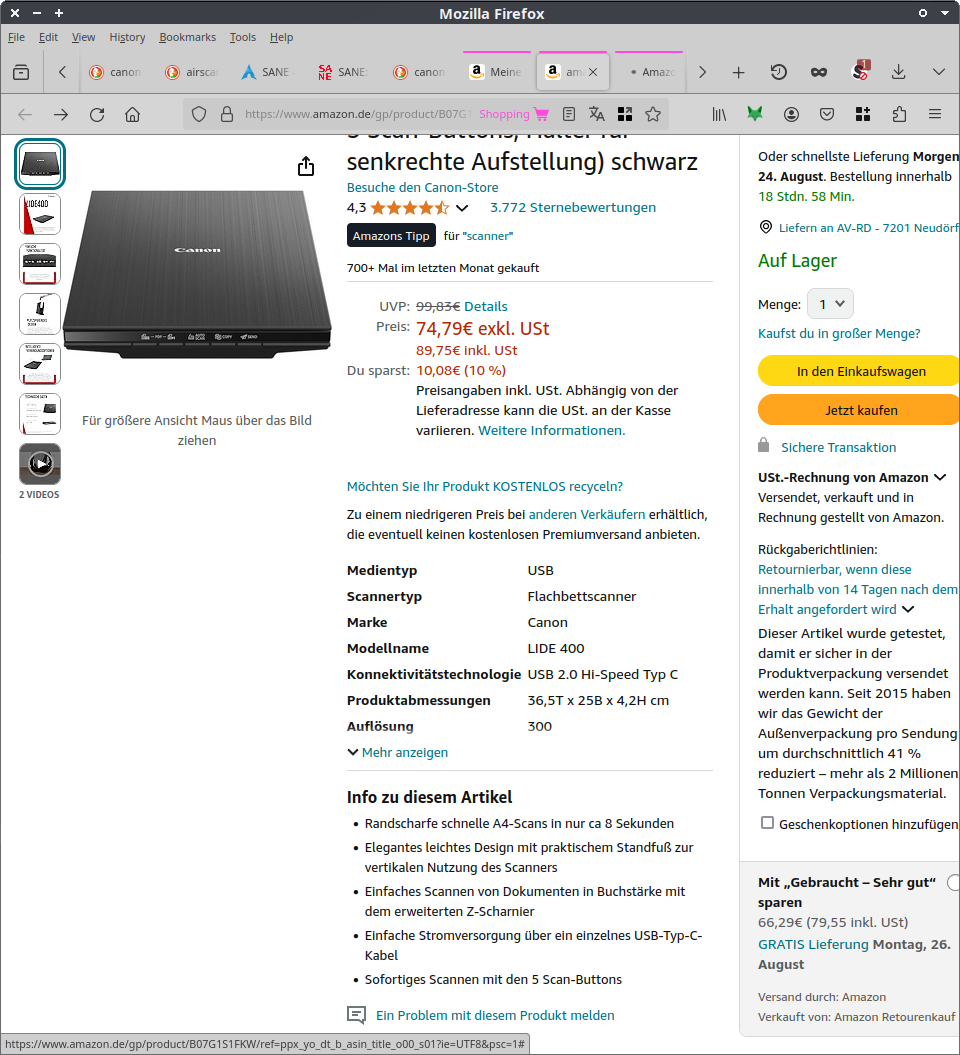Screen dimensions: 960x1055
Task: Check the Geschenkoptionen hinzufügen checkbox
Action: click(x=767, y=823)
